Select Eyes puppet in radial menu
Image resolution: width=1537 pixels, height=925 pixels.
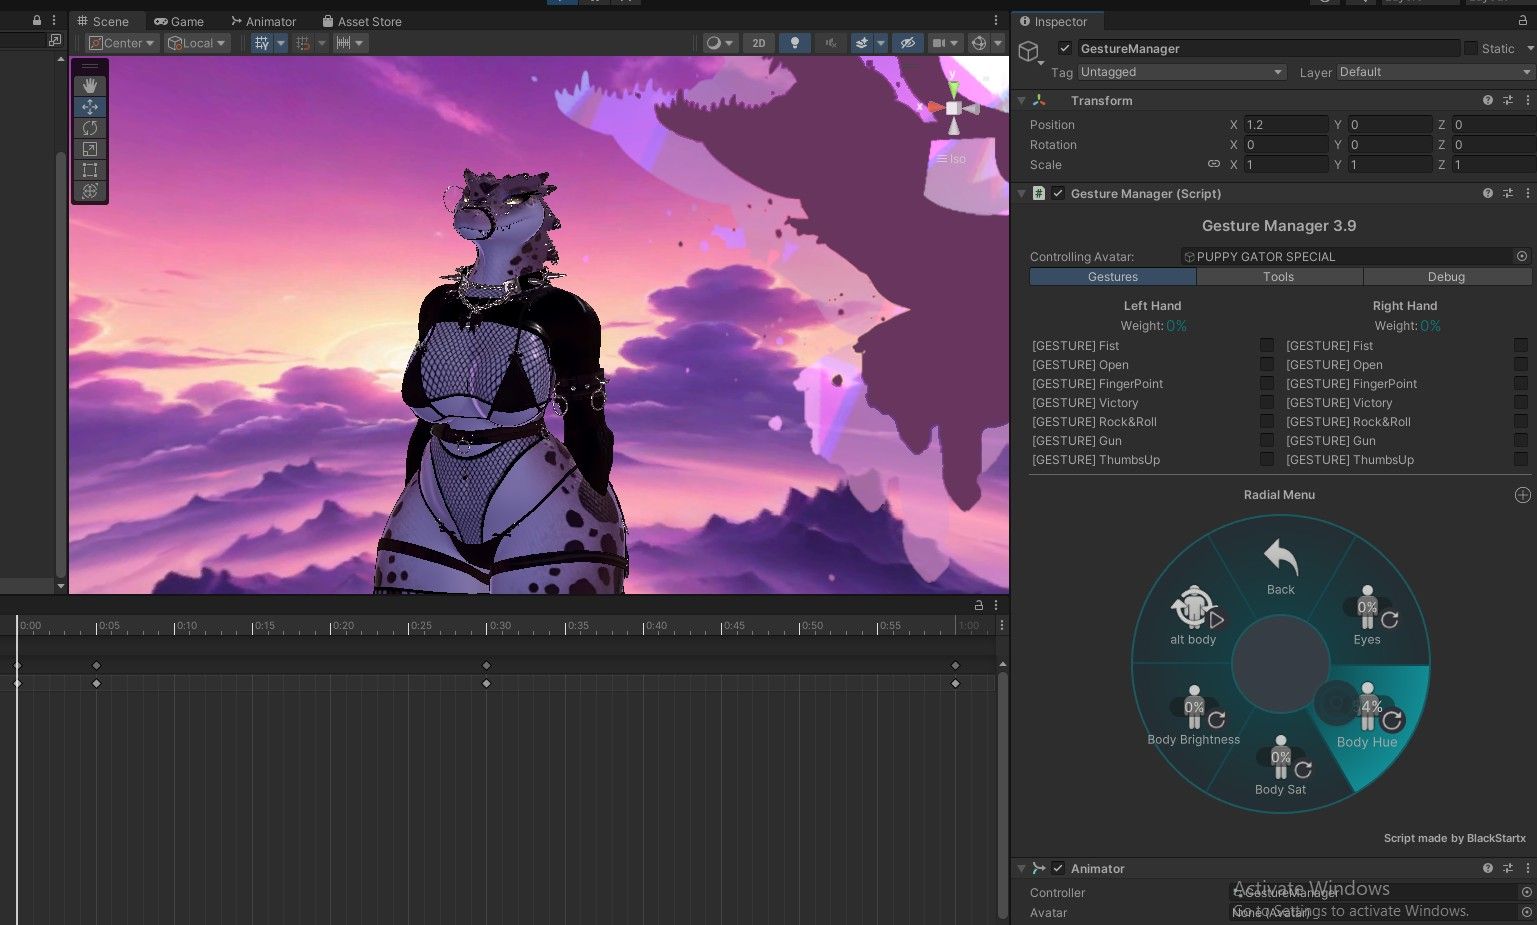[1368, 616]
